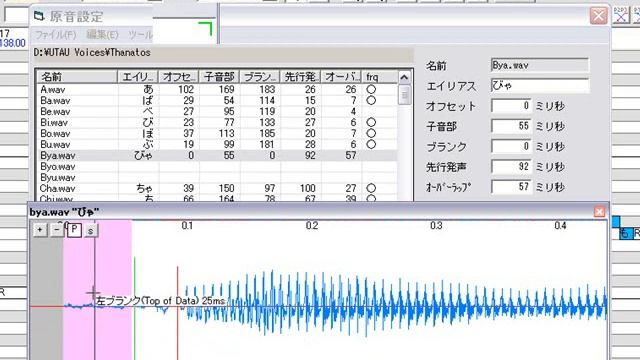Image resolution: width=640 pixels, height=360 pixels.
Task: Click the 名前 field showing Bya.wav
Action: pos(540,65)
